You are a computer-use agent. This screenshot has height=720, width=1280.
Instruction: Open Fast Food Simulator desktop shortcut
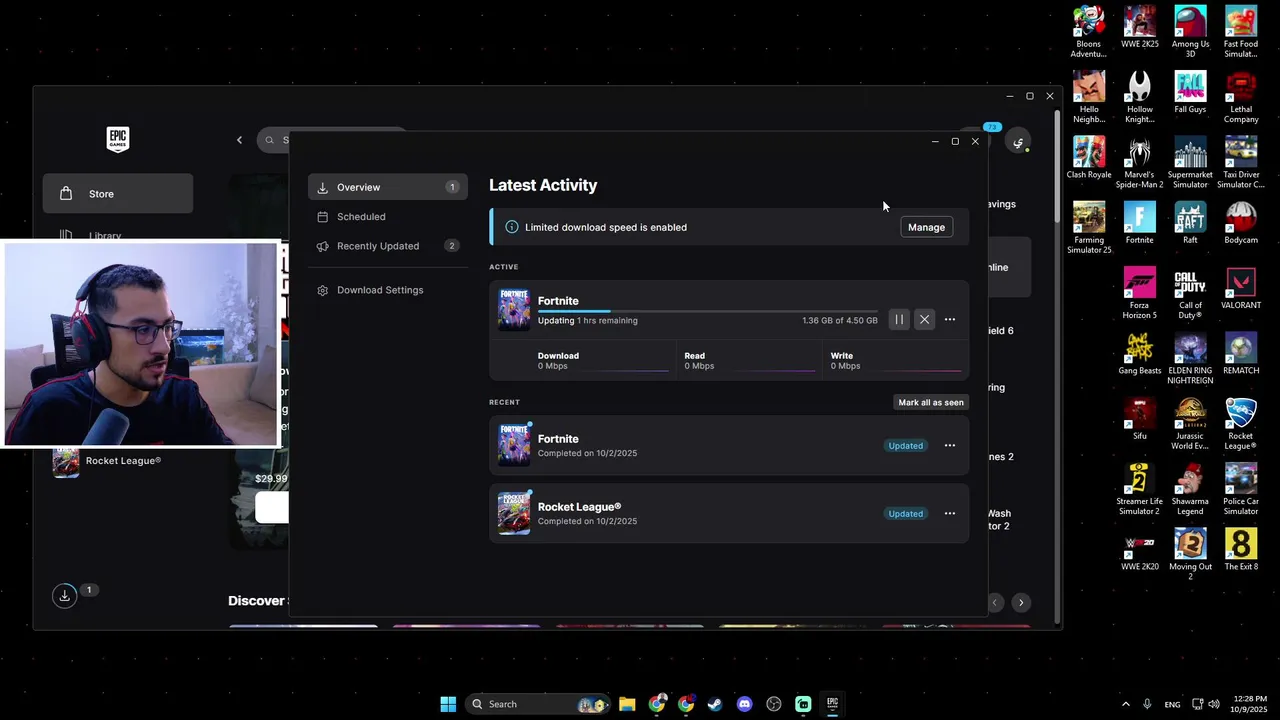[1241, 32]
